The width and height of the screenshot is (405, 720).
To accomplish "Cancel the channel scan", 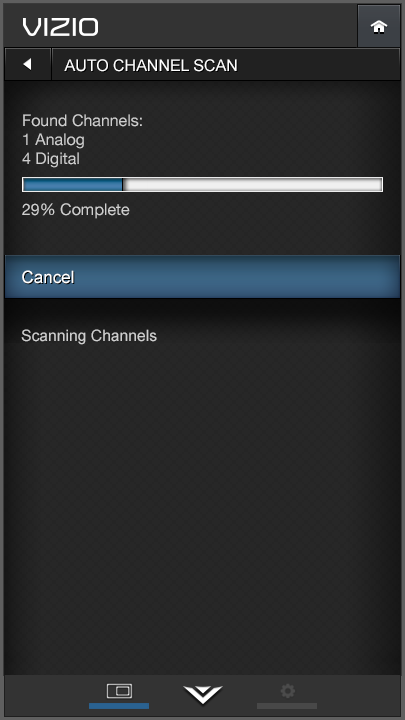I will point(202,277).
